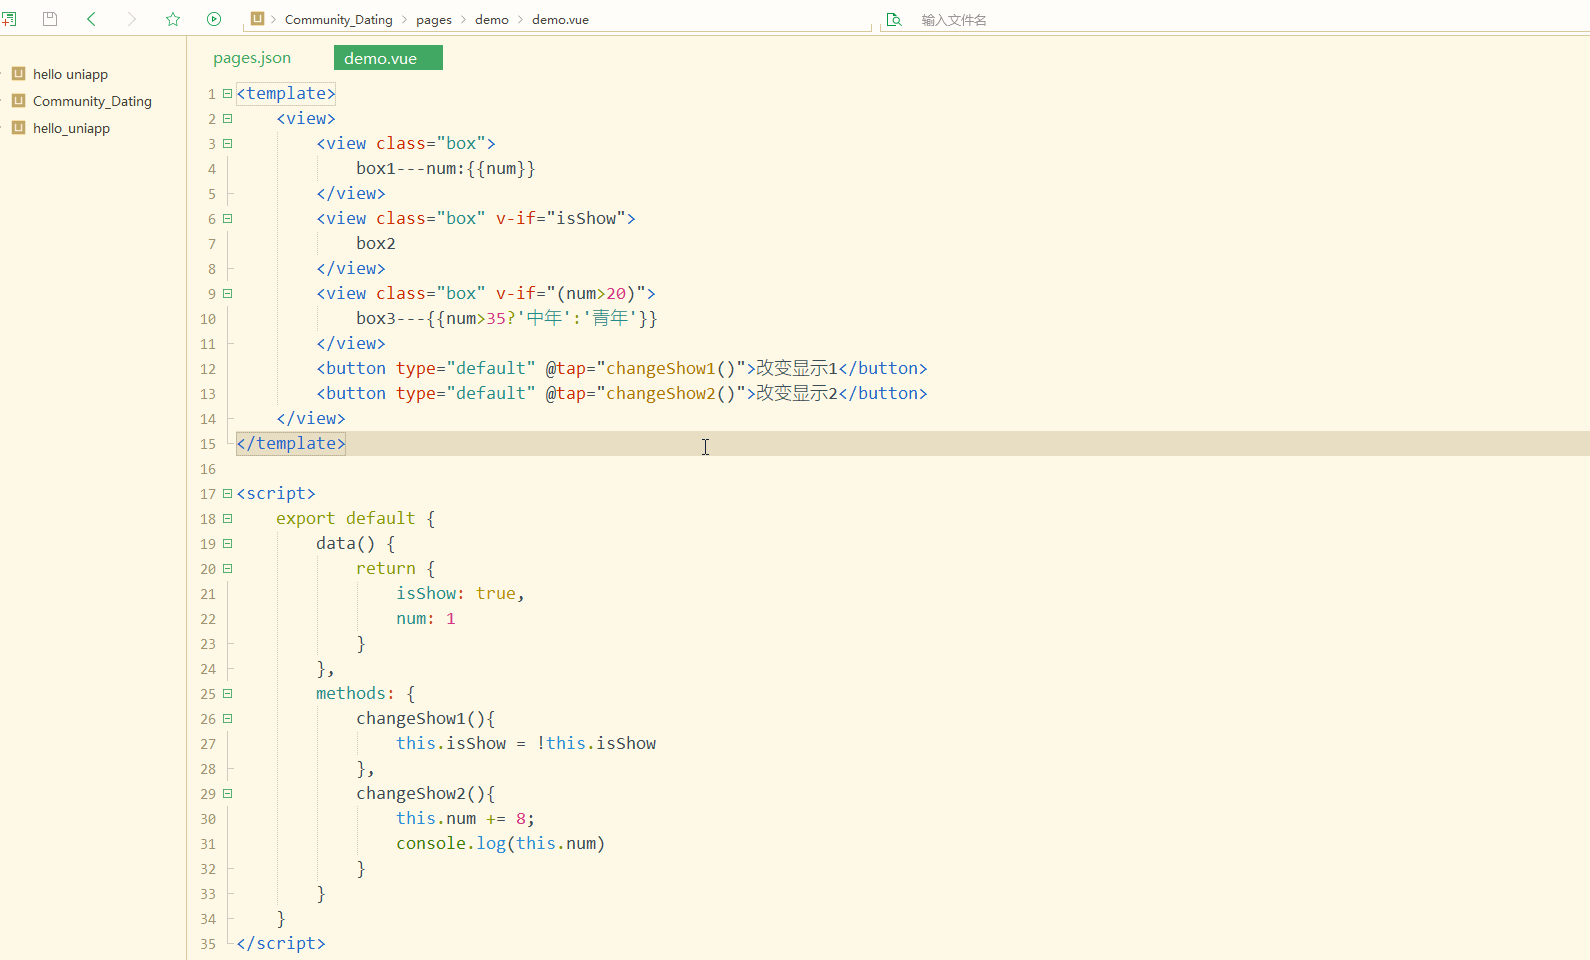
Task: Click this.isShow = !this.isShow statement
Action: [526, 743]
